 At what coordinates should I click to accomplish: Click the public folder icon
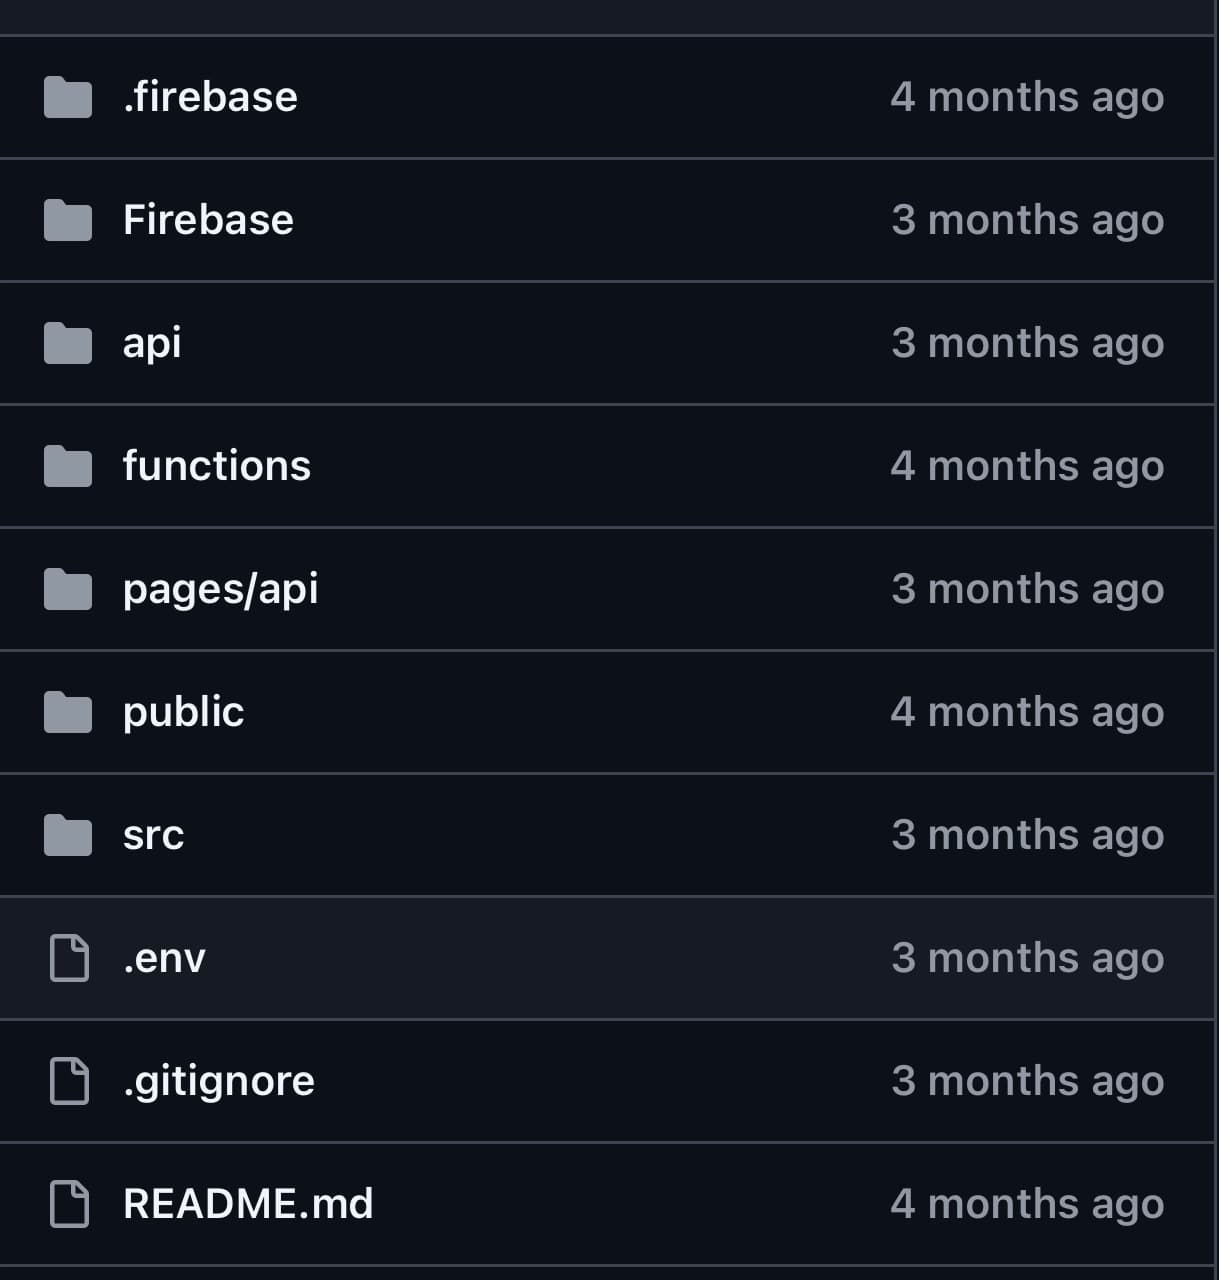[x=68, y=712]
